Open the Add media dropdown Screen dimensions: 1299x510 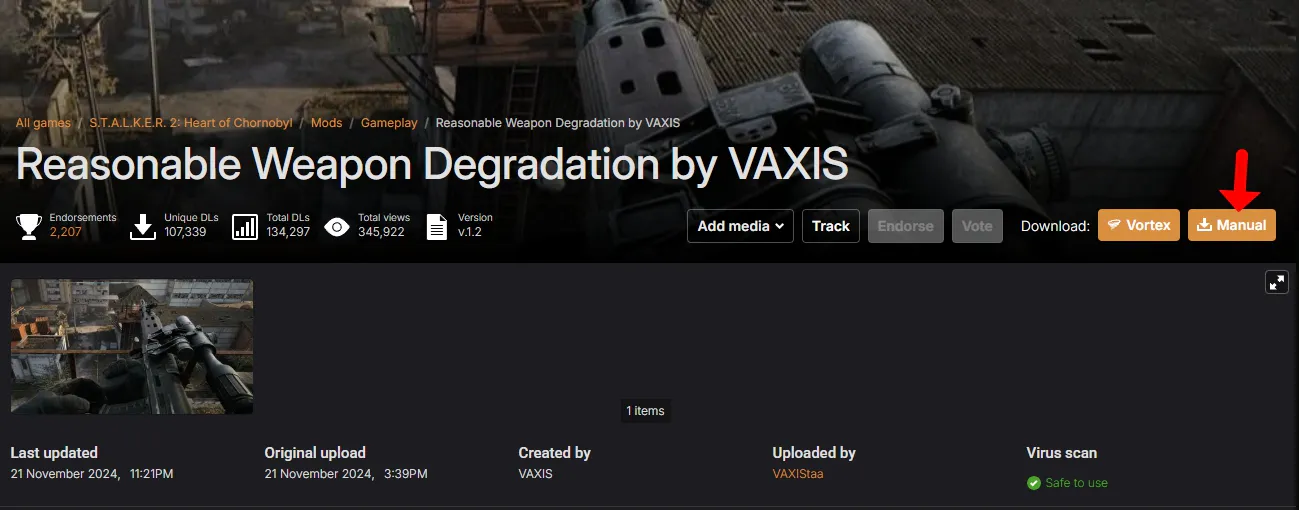click(x=740, y=226)
